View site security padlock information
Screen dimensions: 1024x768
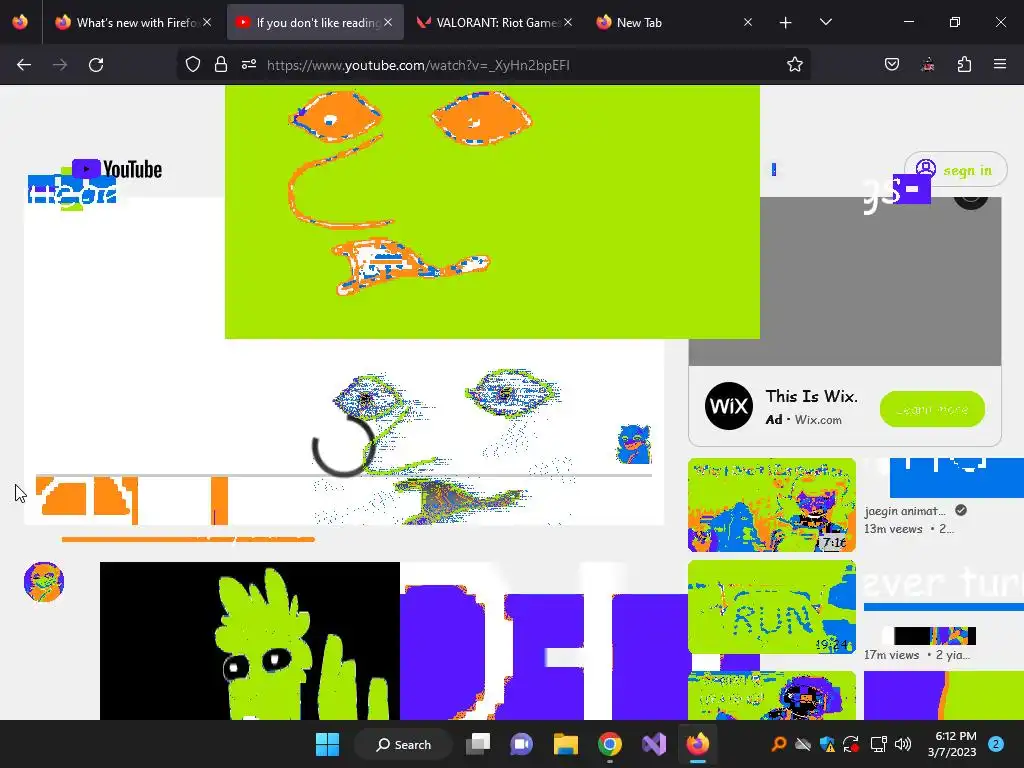pyautogui.click(x=221, y=65)
